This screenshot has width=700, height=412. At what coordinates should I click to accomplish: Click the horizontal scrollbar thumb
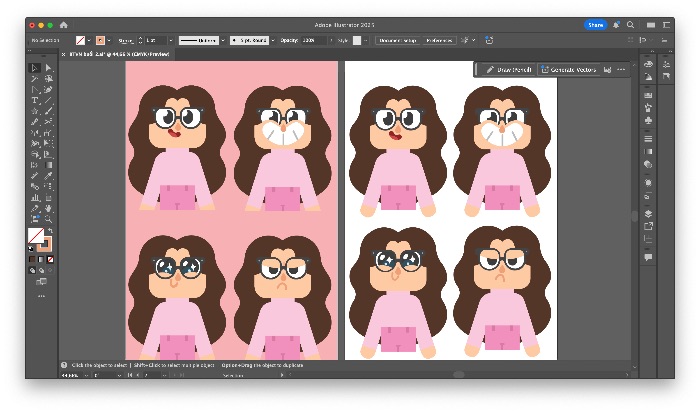(458, 375)
